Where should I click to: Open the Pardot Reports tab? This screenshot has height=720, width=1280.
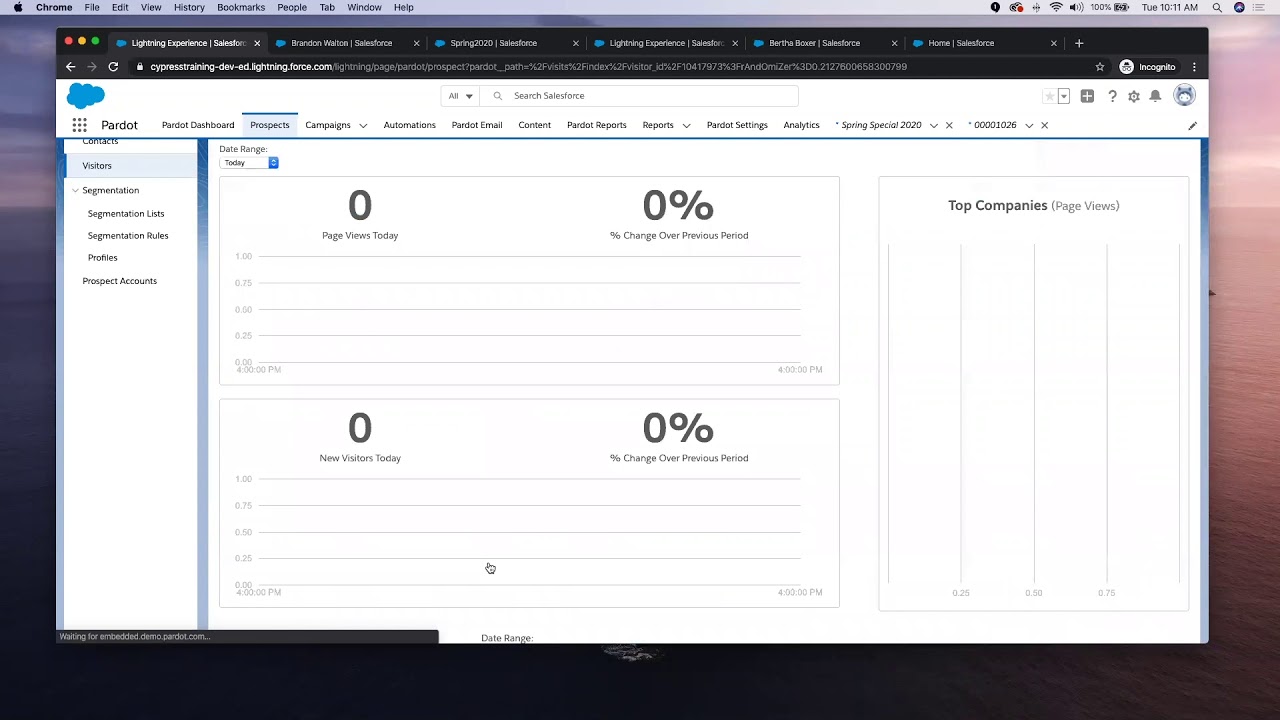[x=597, y=125]
